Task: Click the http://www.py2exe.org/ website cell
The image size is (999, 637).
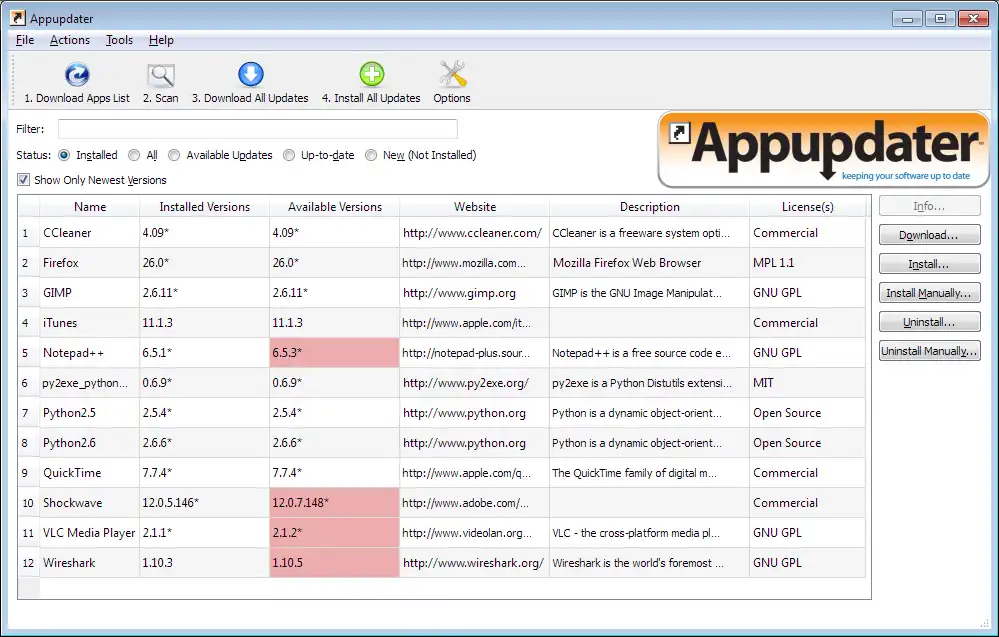Action: tap(475, 383)
